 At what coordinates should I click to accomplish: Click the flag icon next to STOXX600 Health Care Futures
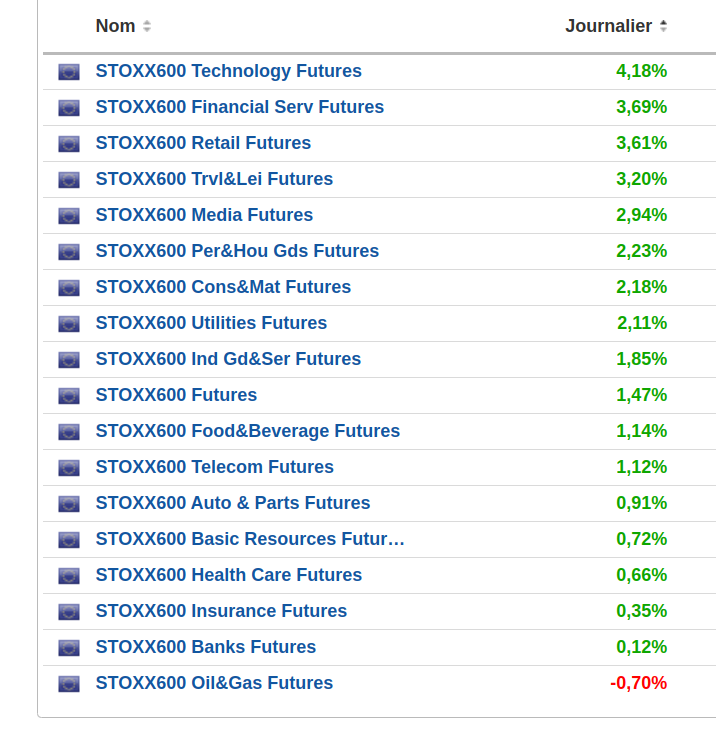coord(68,576)
